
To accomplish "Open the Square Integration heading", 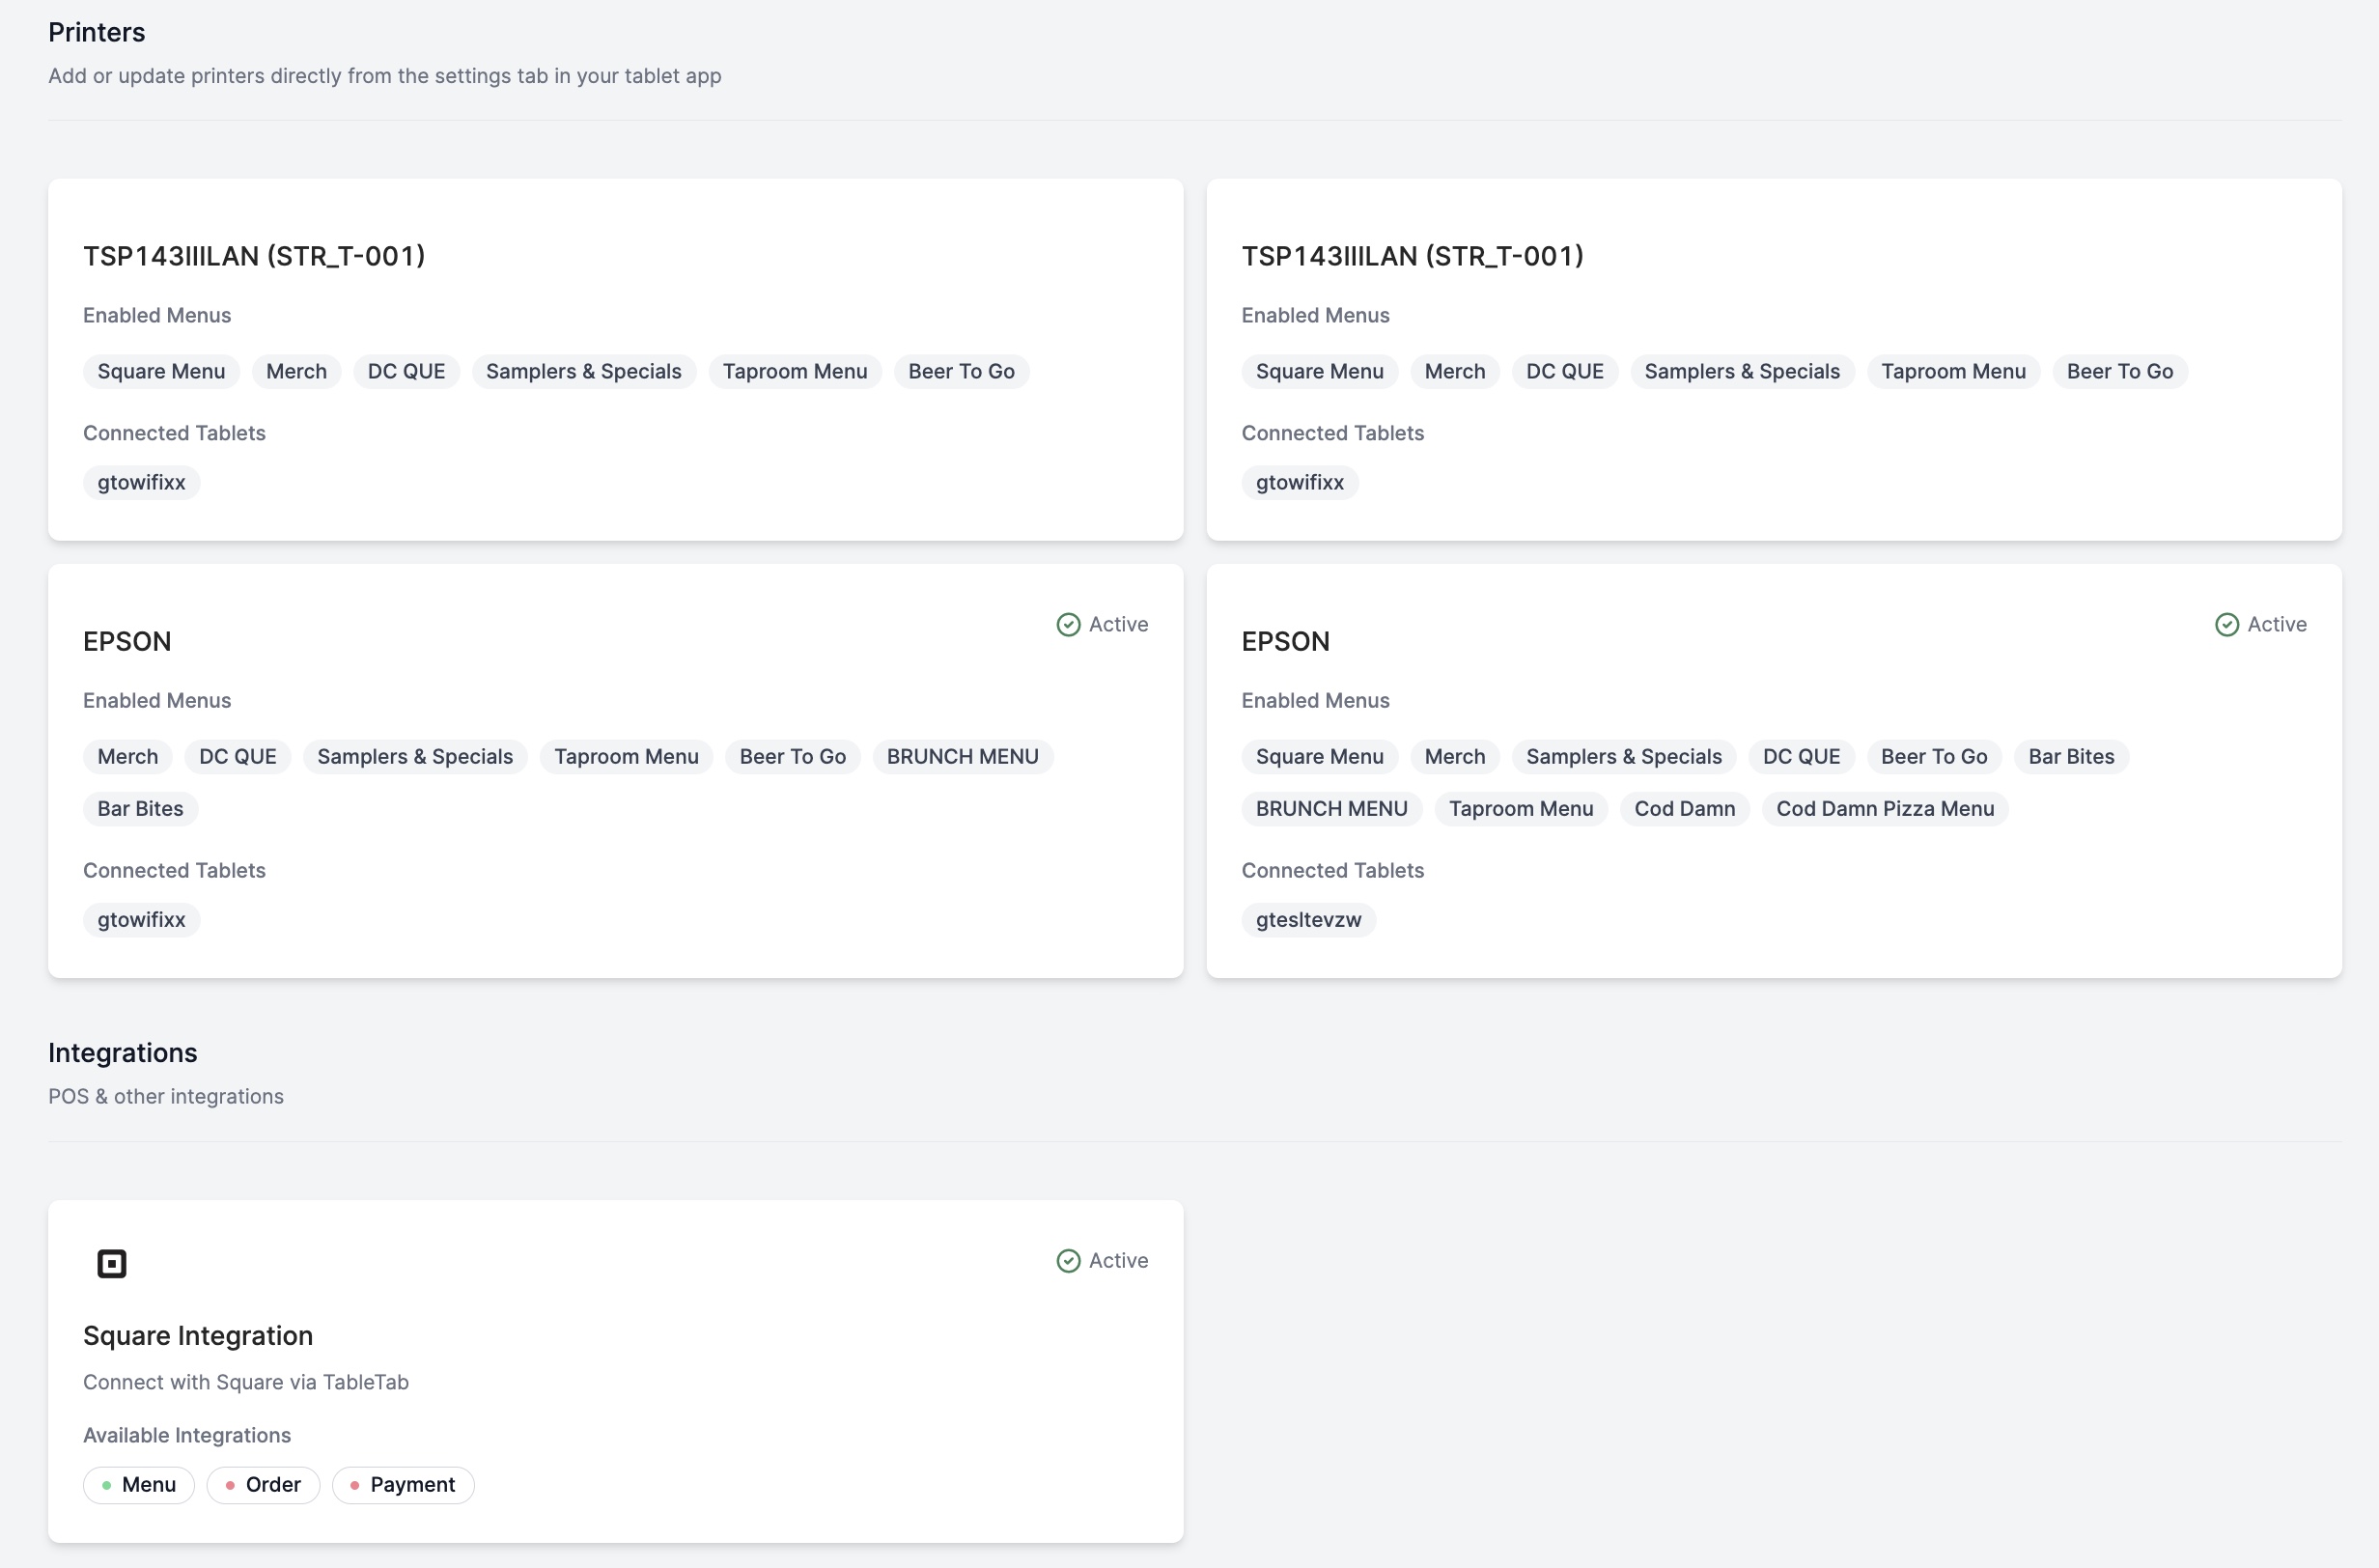I will [x=198, y=1335].
